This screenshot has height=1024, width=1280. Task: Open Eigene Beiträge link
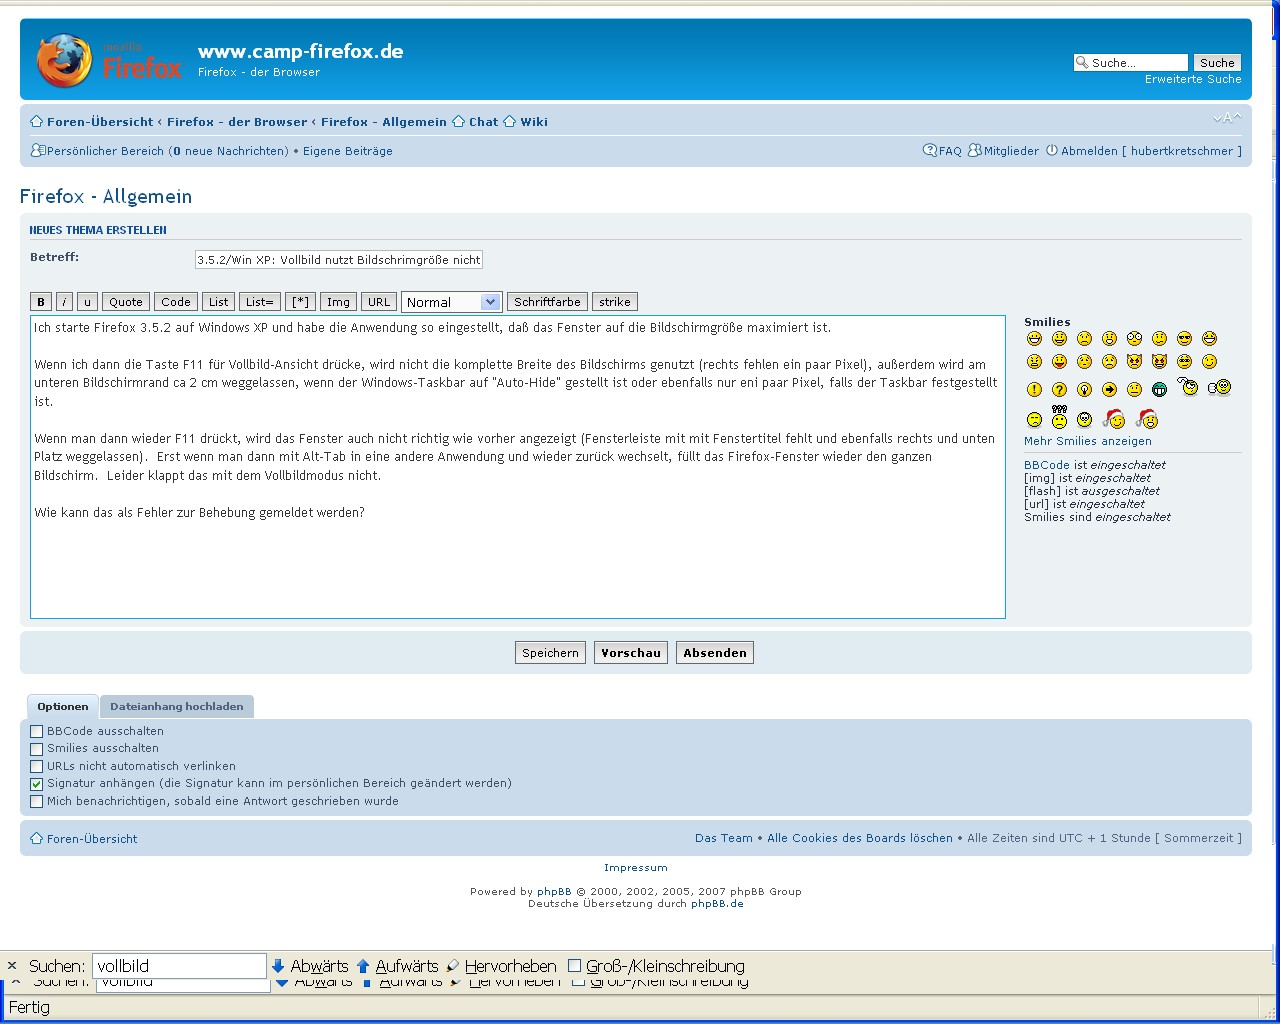[348, 151]
